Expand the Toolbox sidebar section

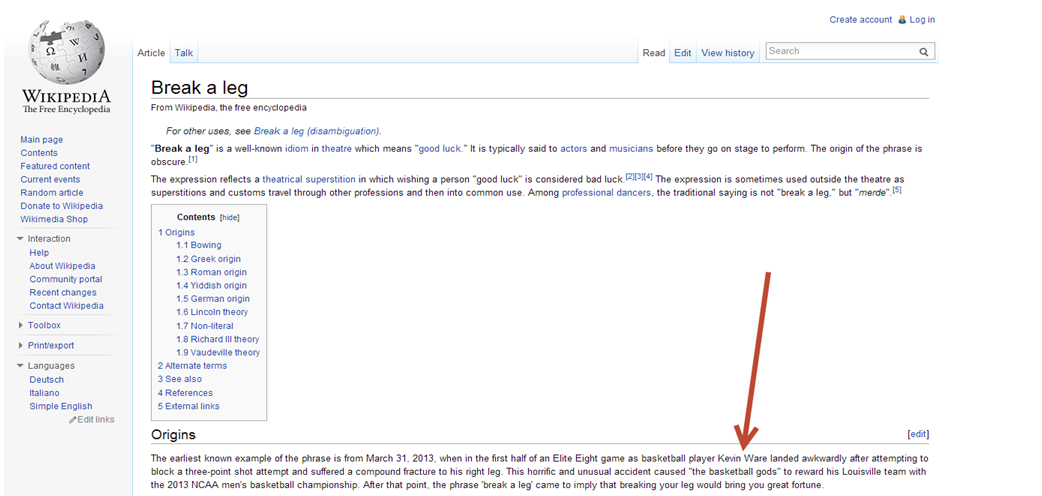pyautogui.click(x=20, y=325)
